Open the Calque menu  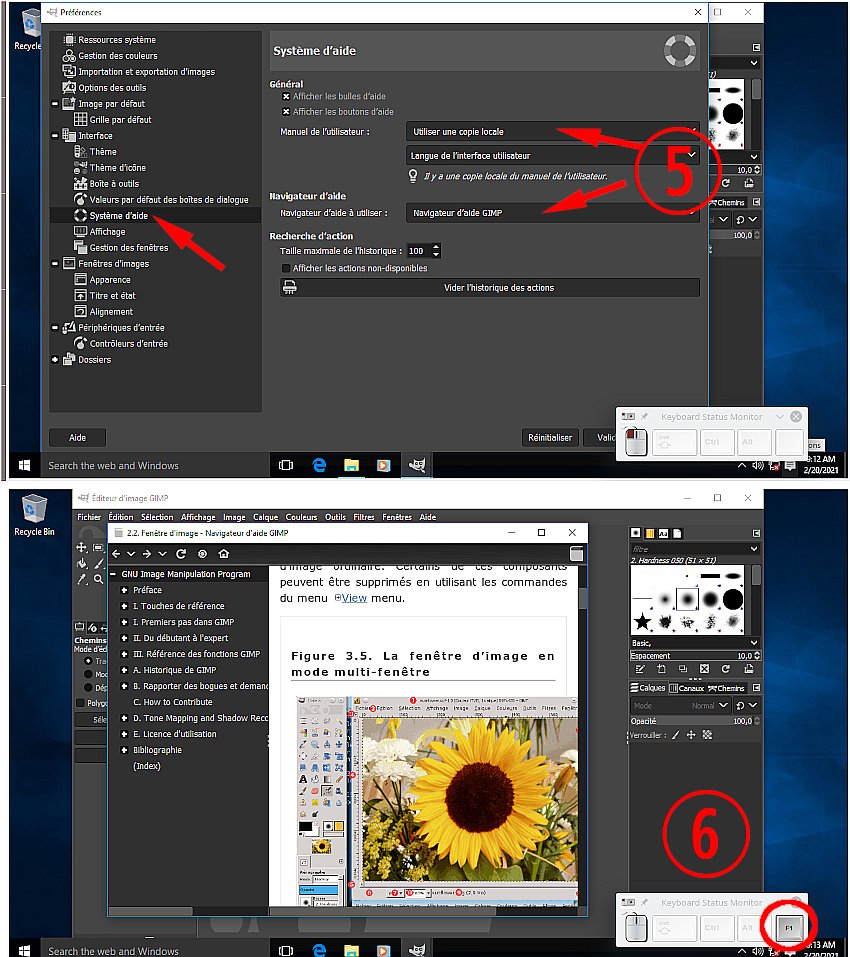pos(265,517)
